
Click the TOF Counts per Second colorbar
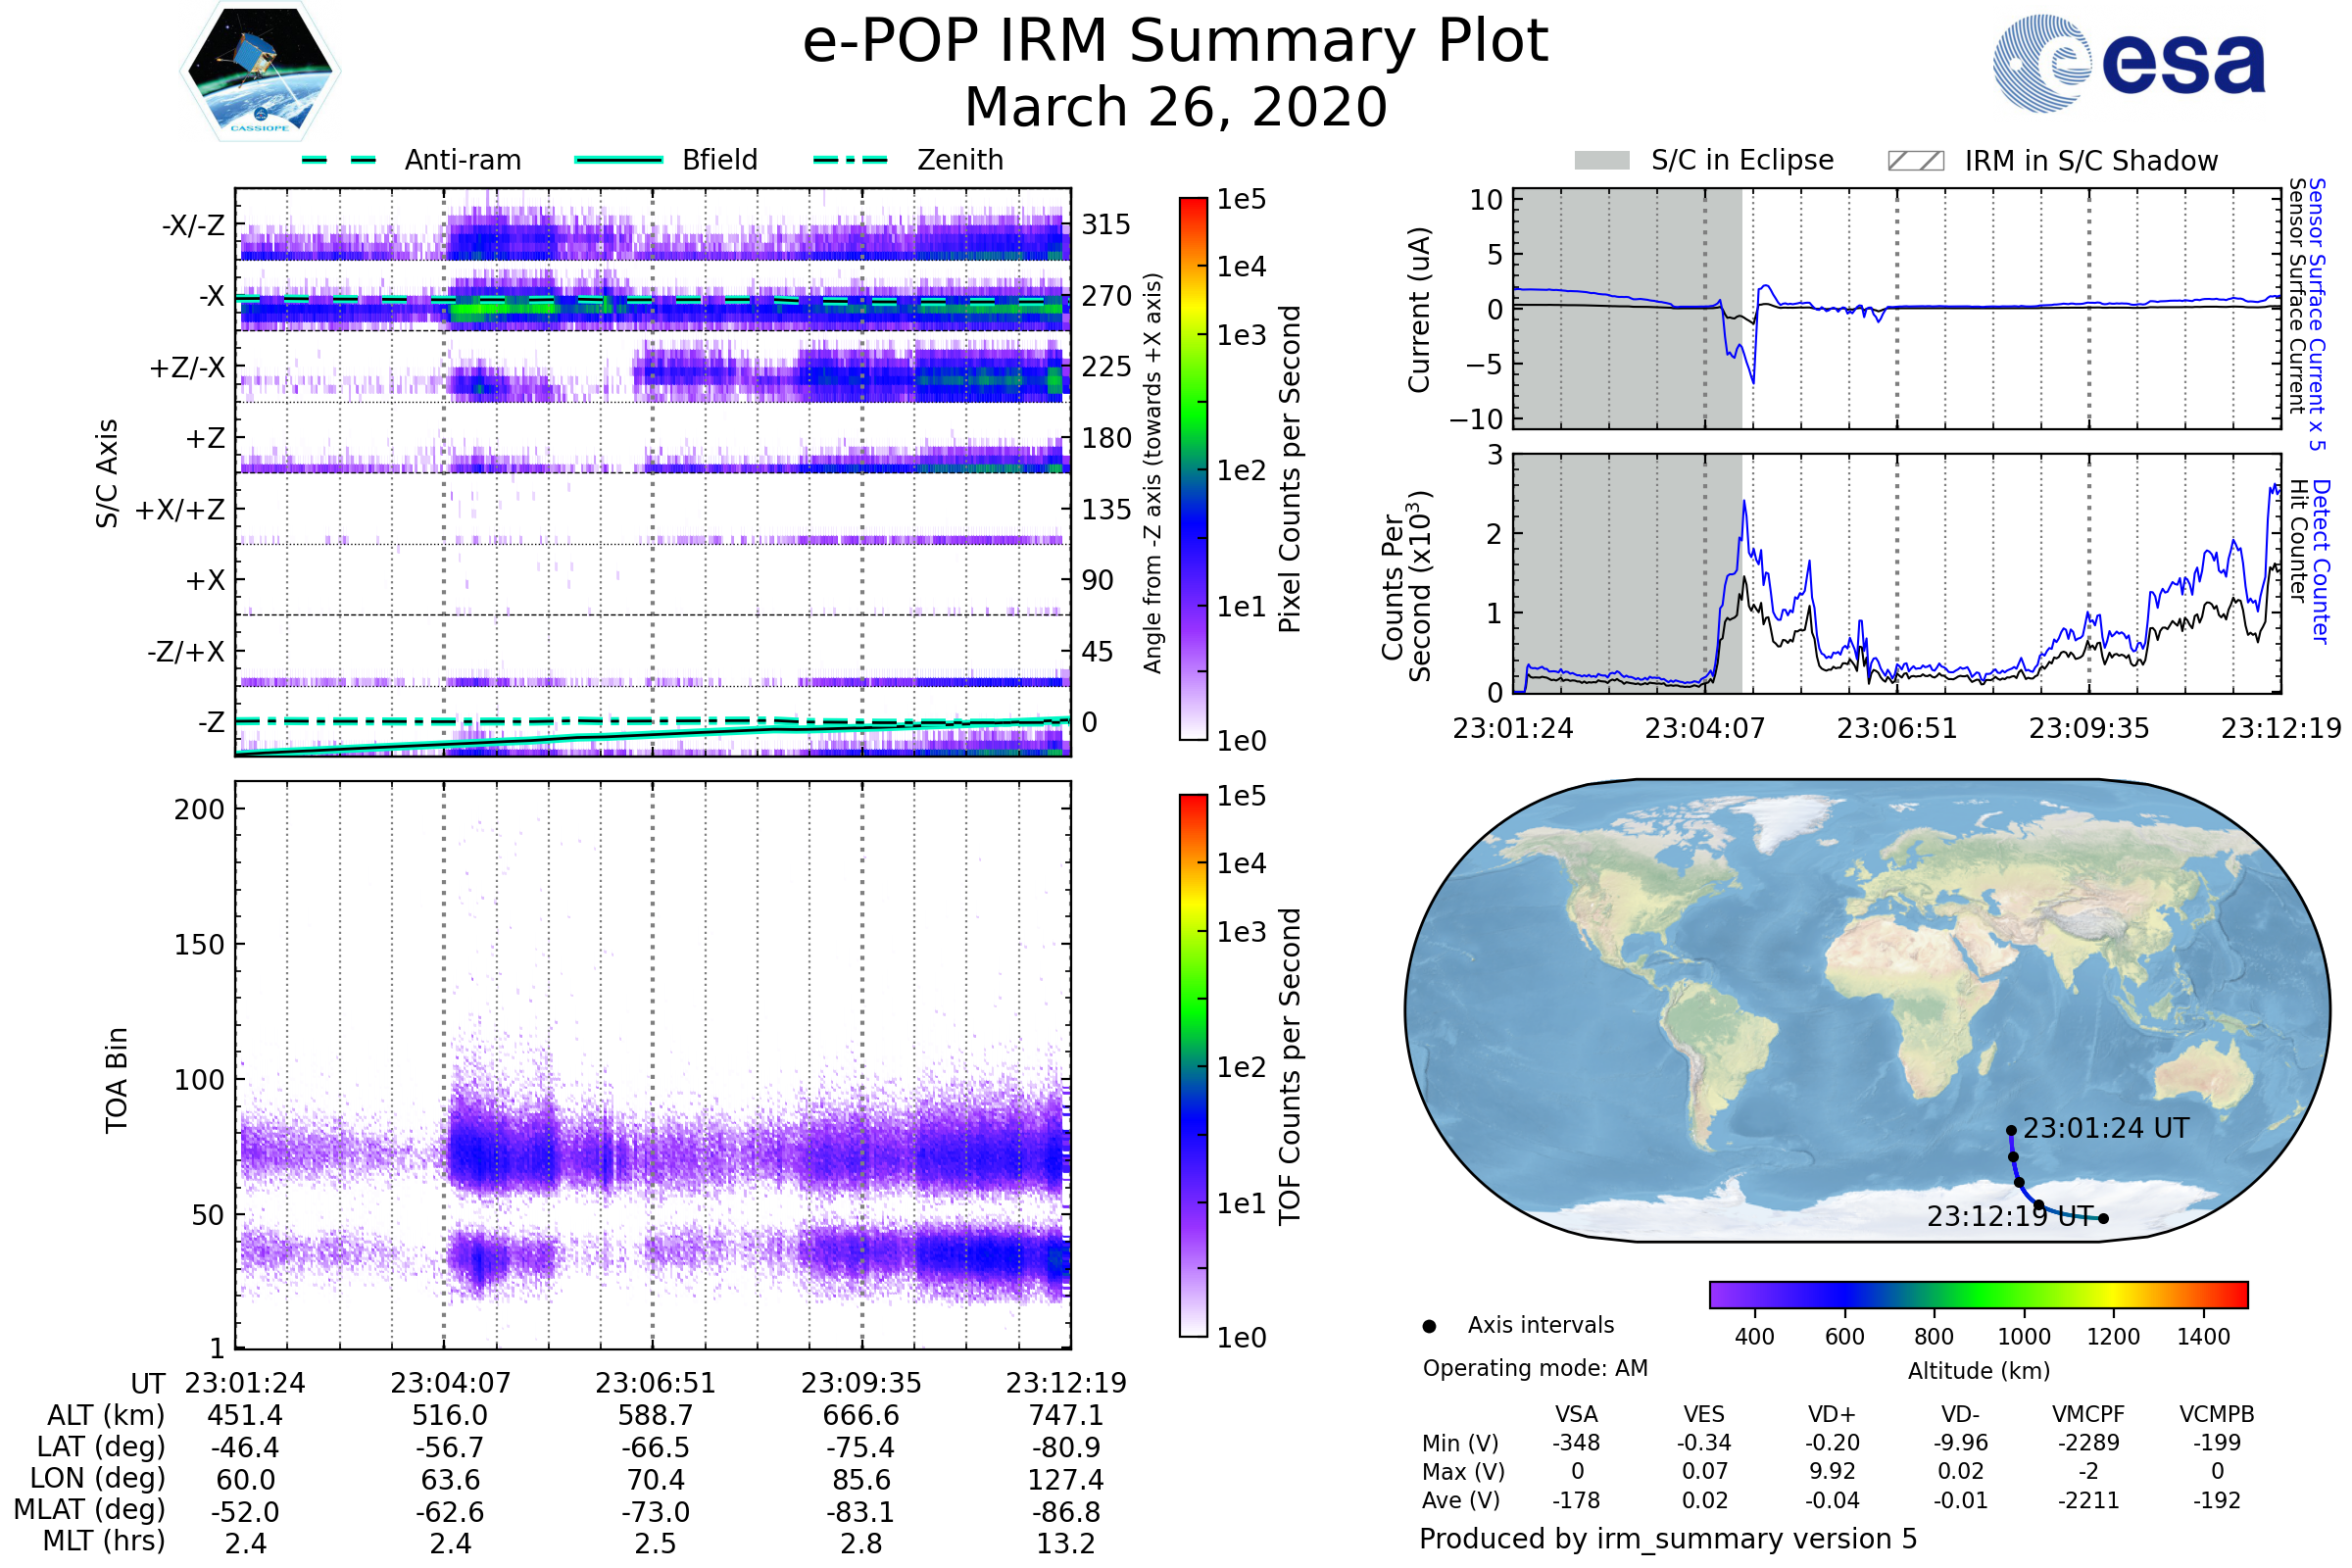tap(1193, 1065)
